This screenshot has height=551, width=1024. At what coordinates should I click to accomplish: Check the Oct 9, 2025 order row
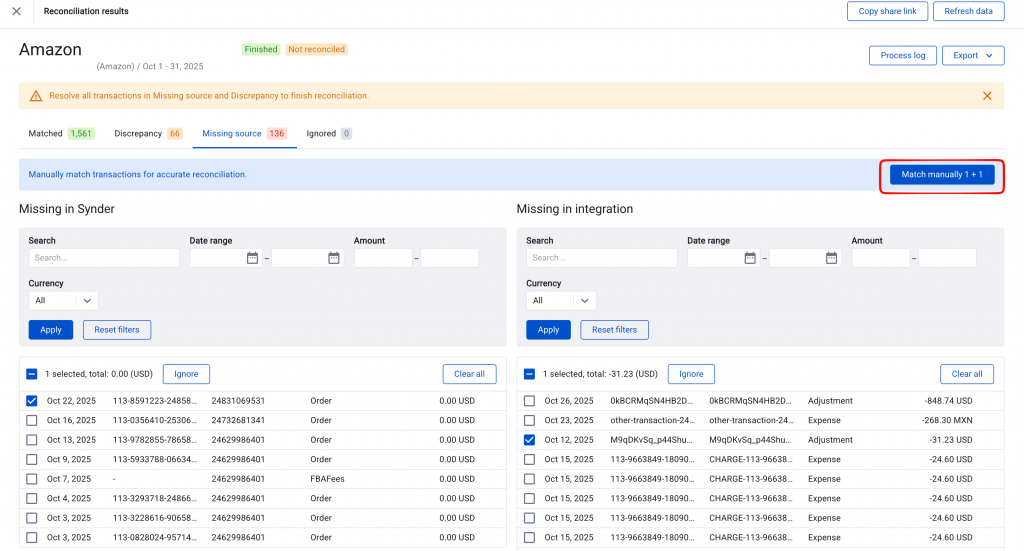click(x=31, y=460)
